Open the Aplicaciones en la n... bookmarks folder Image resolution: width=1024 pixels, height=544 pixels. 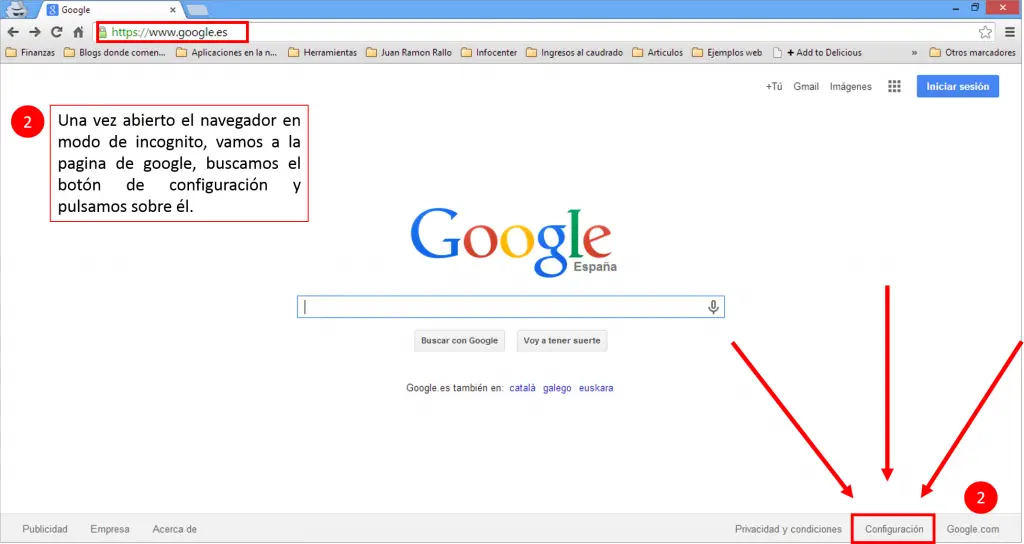[227, 52]
